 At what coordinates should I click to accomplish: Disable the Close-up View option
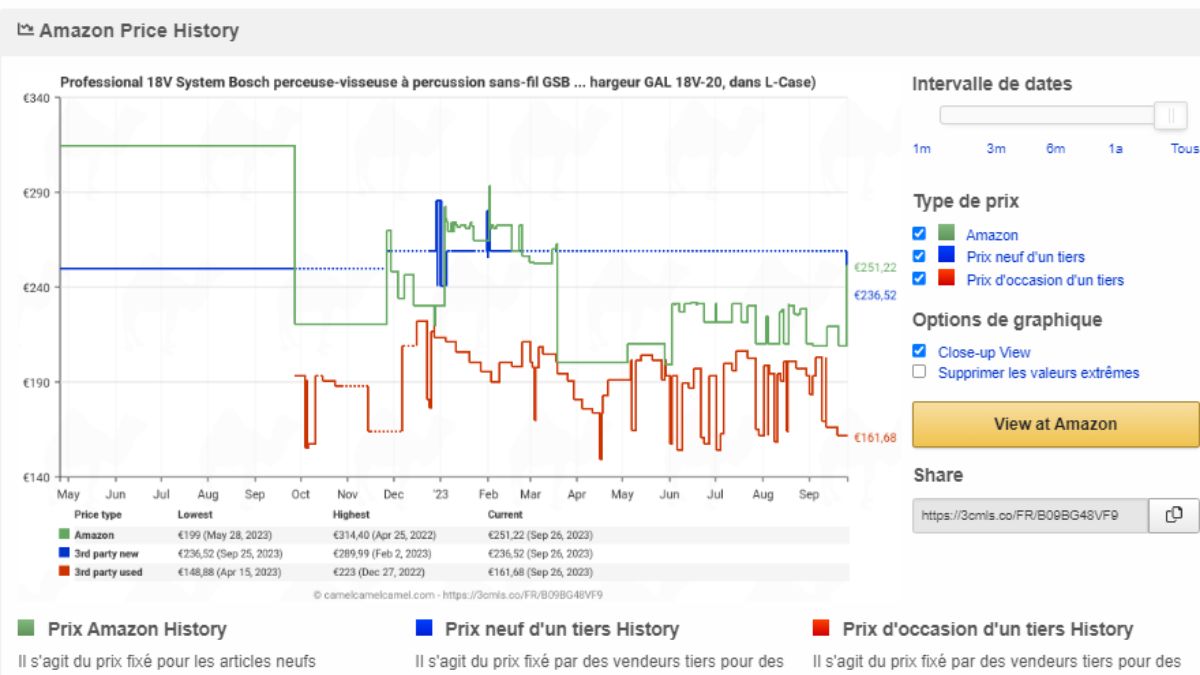919,351
